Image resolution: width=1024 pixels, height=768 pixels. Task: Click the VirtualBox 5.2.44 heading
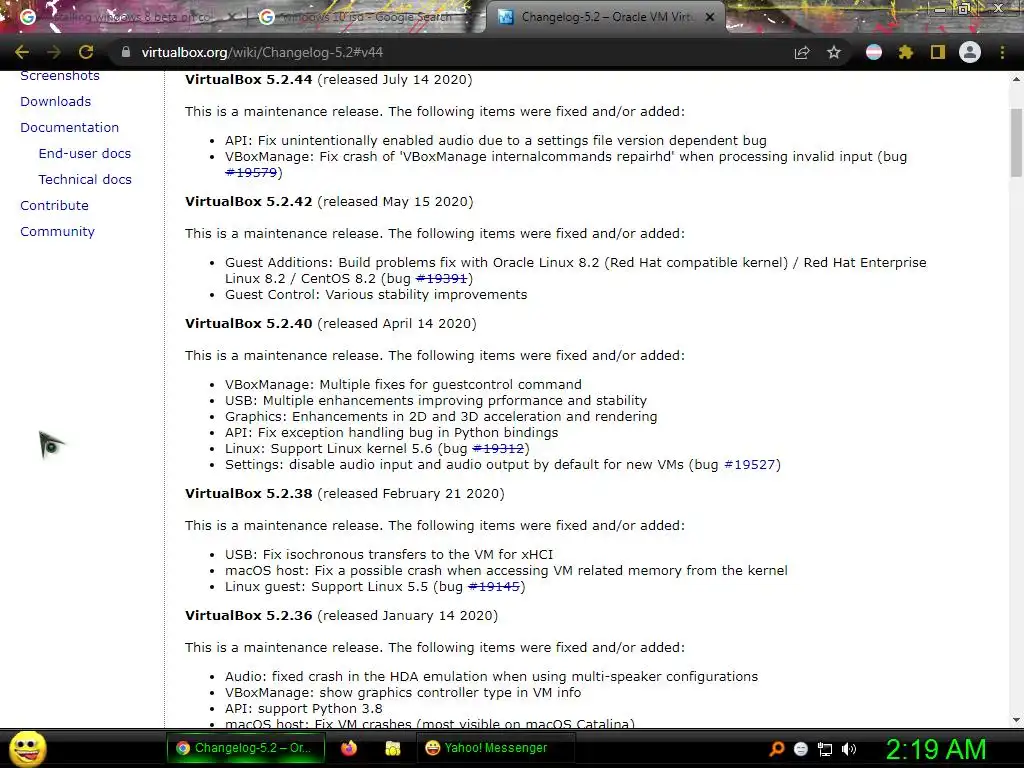(x=249, y=80)
